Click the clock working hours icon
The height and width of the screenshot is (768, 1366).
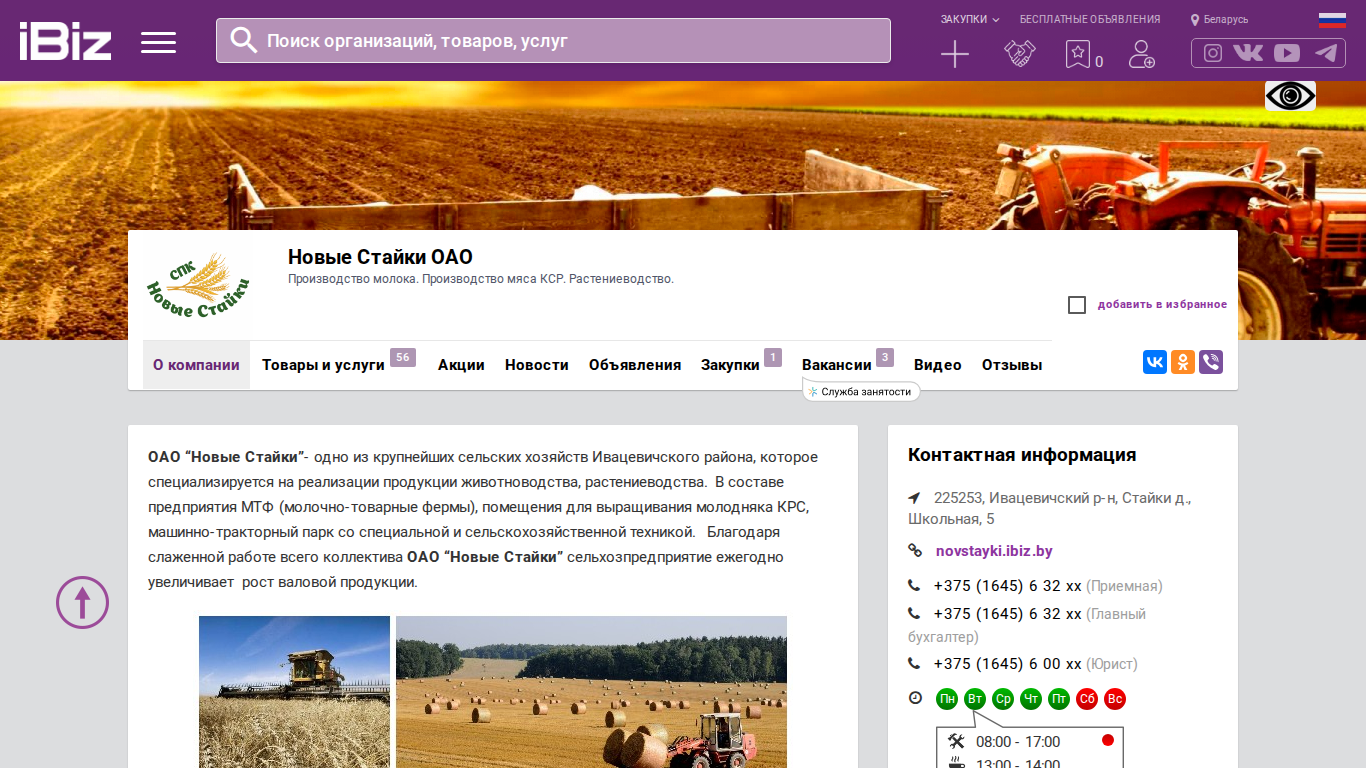tap(915, 698)
